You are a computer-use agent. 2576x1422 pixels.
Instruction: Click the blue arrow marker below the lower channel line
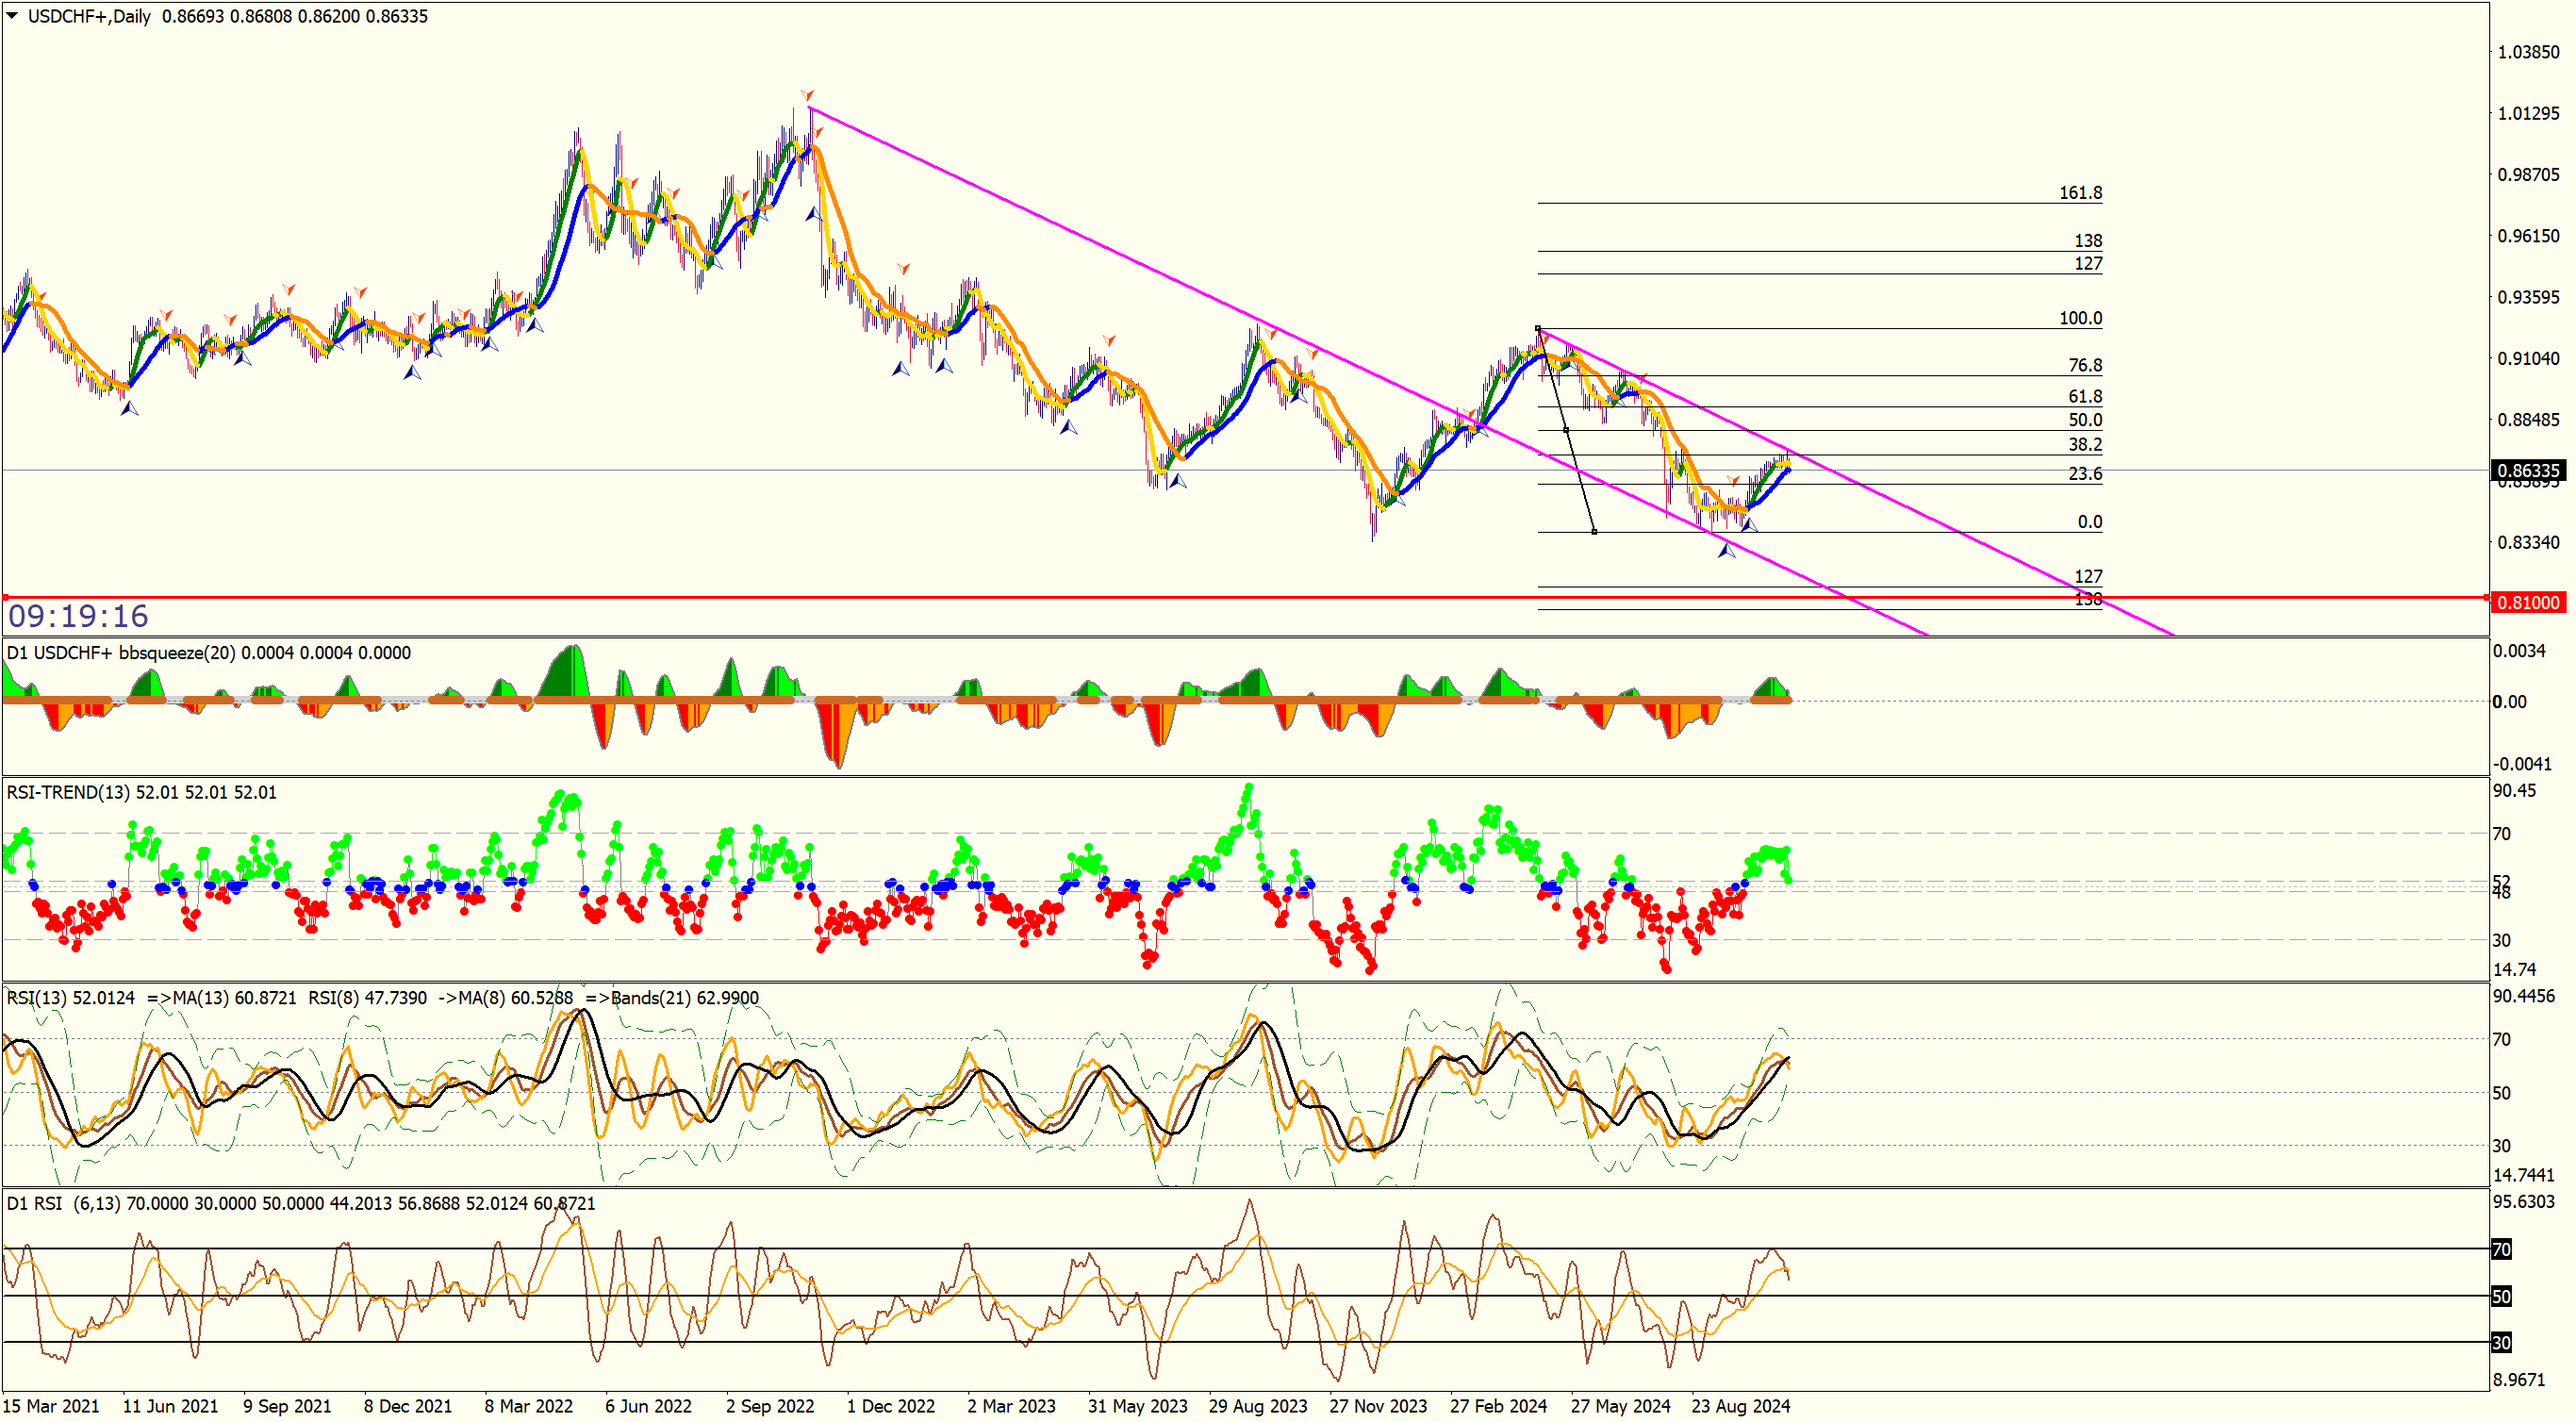(1726, 550)
